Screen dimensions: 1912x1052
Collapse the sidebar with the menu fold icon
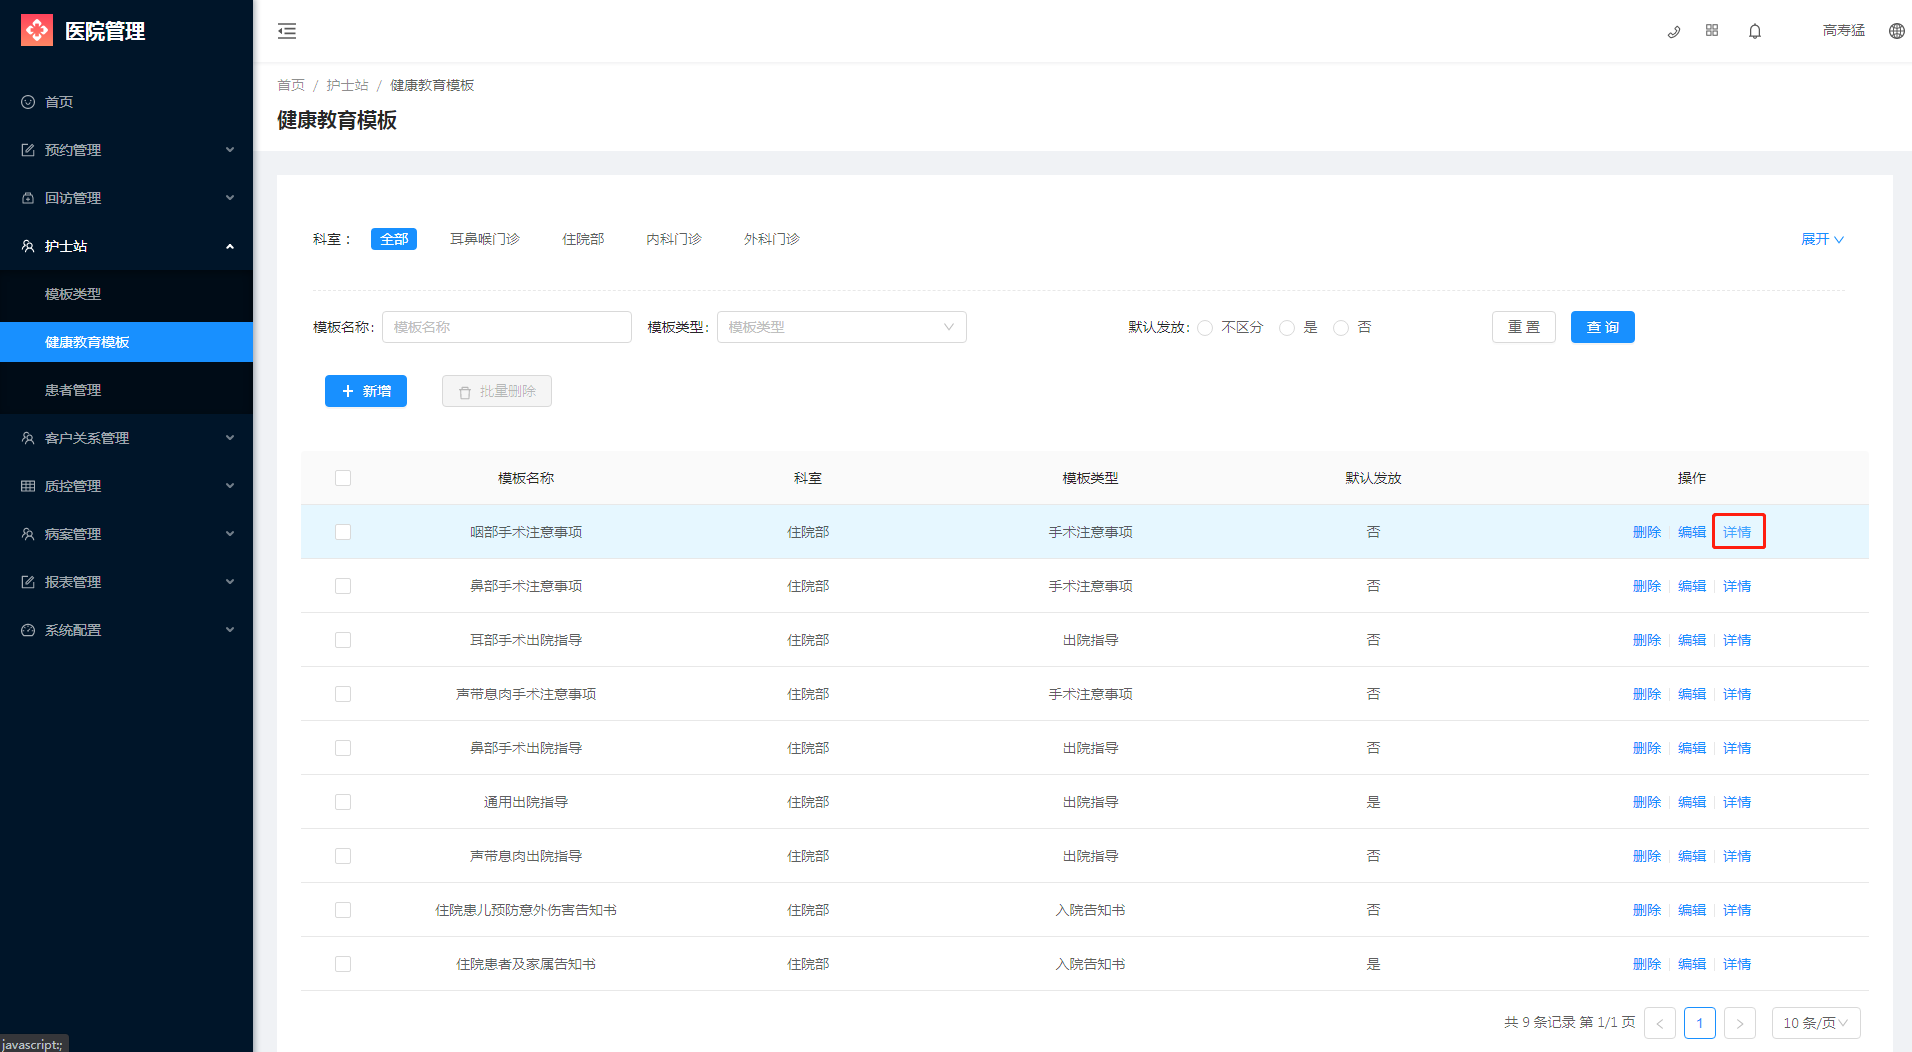[287, 31]
